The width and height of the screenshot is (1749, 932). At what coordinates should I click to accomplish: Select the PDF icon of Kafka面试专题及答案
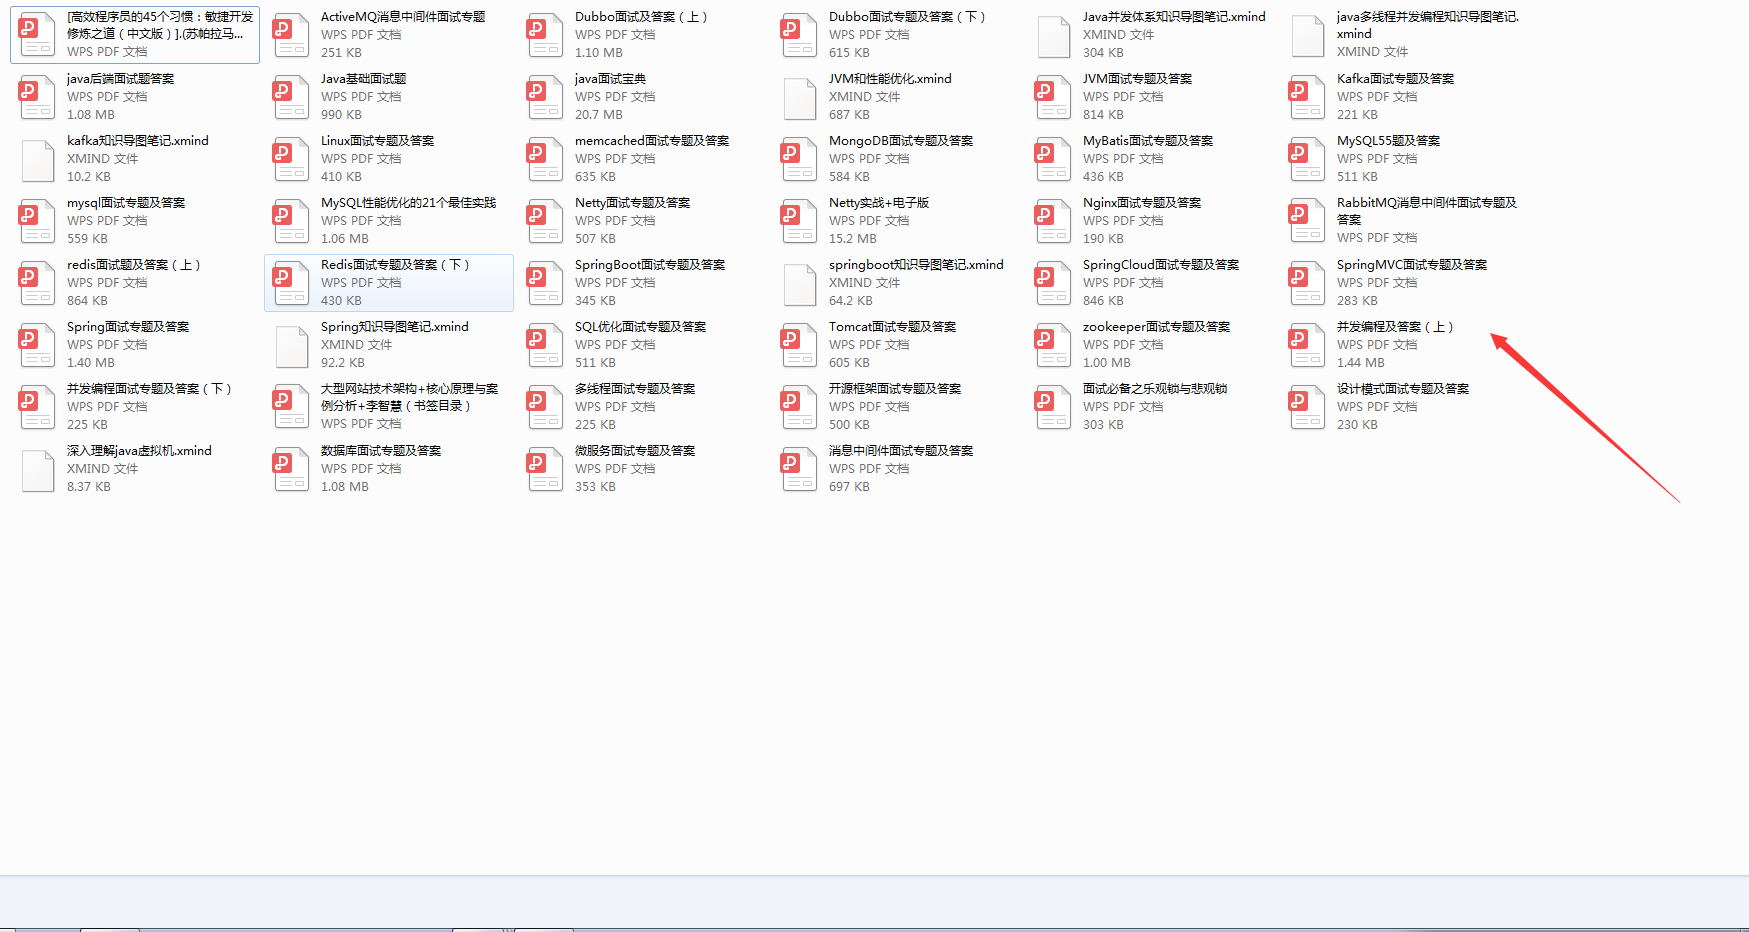pyautogui.click(x=1307, y=97)
